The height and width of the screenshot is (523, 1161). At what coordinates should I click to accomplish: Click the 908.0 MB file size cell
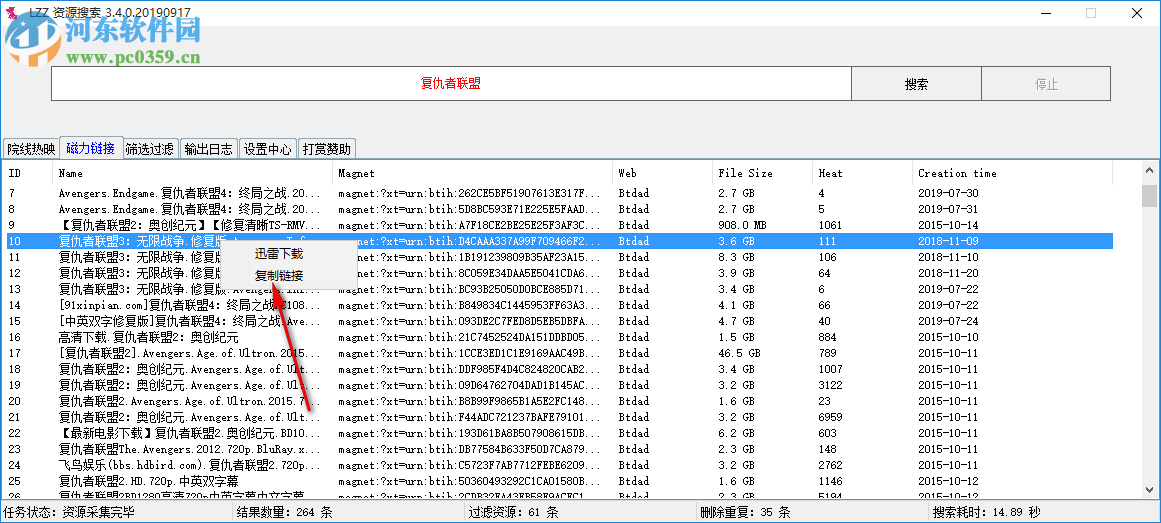(743, 225)
